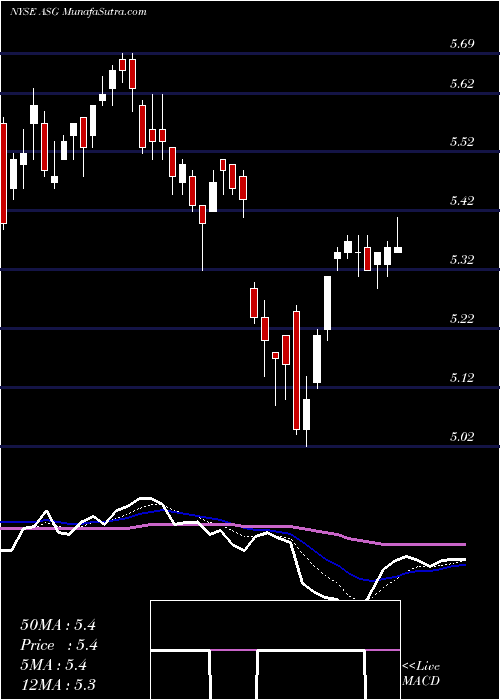Screen dimensions: 500x700
Task: Click the <<Live MACD label
Action: tap(421, 674)
